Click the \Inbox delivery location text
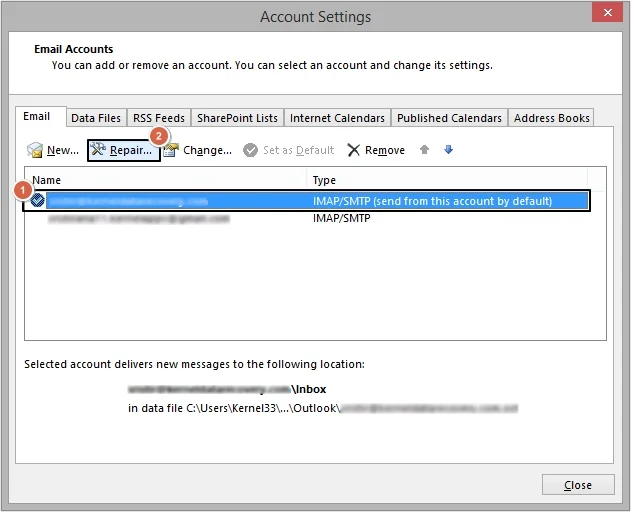The height and width of the screenshot is (512, 631). [x=309, y=389]
